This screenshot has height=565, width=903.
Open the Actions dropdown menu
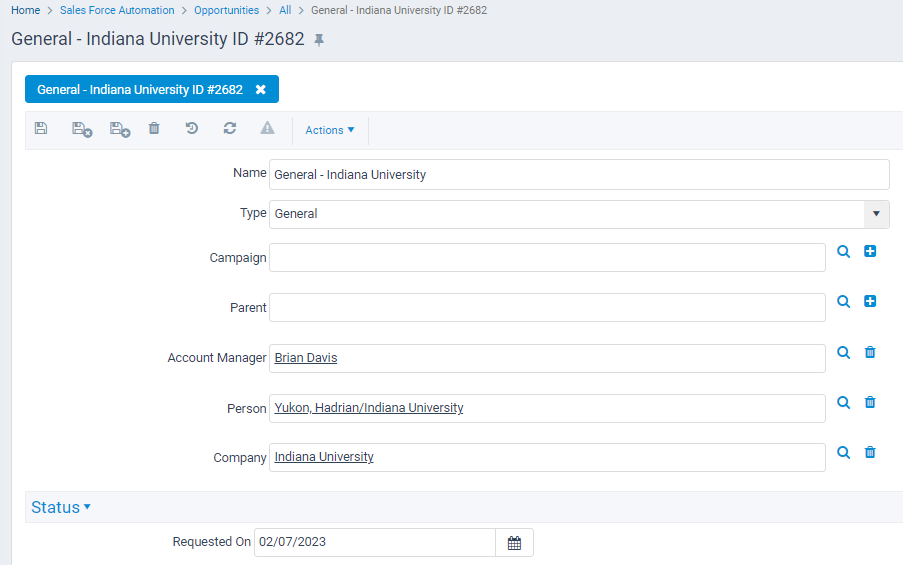pos(329,130)
